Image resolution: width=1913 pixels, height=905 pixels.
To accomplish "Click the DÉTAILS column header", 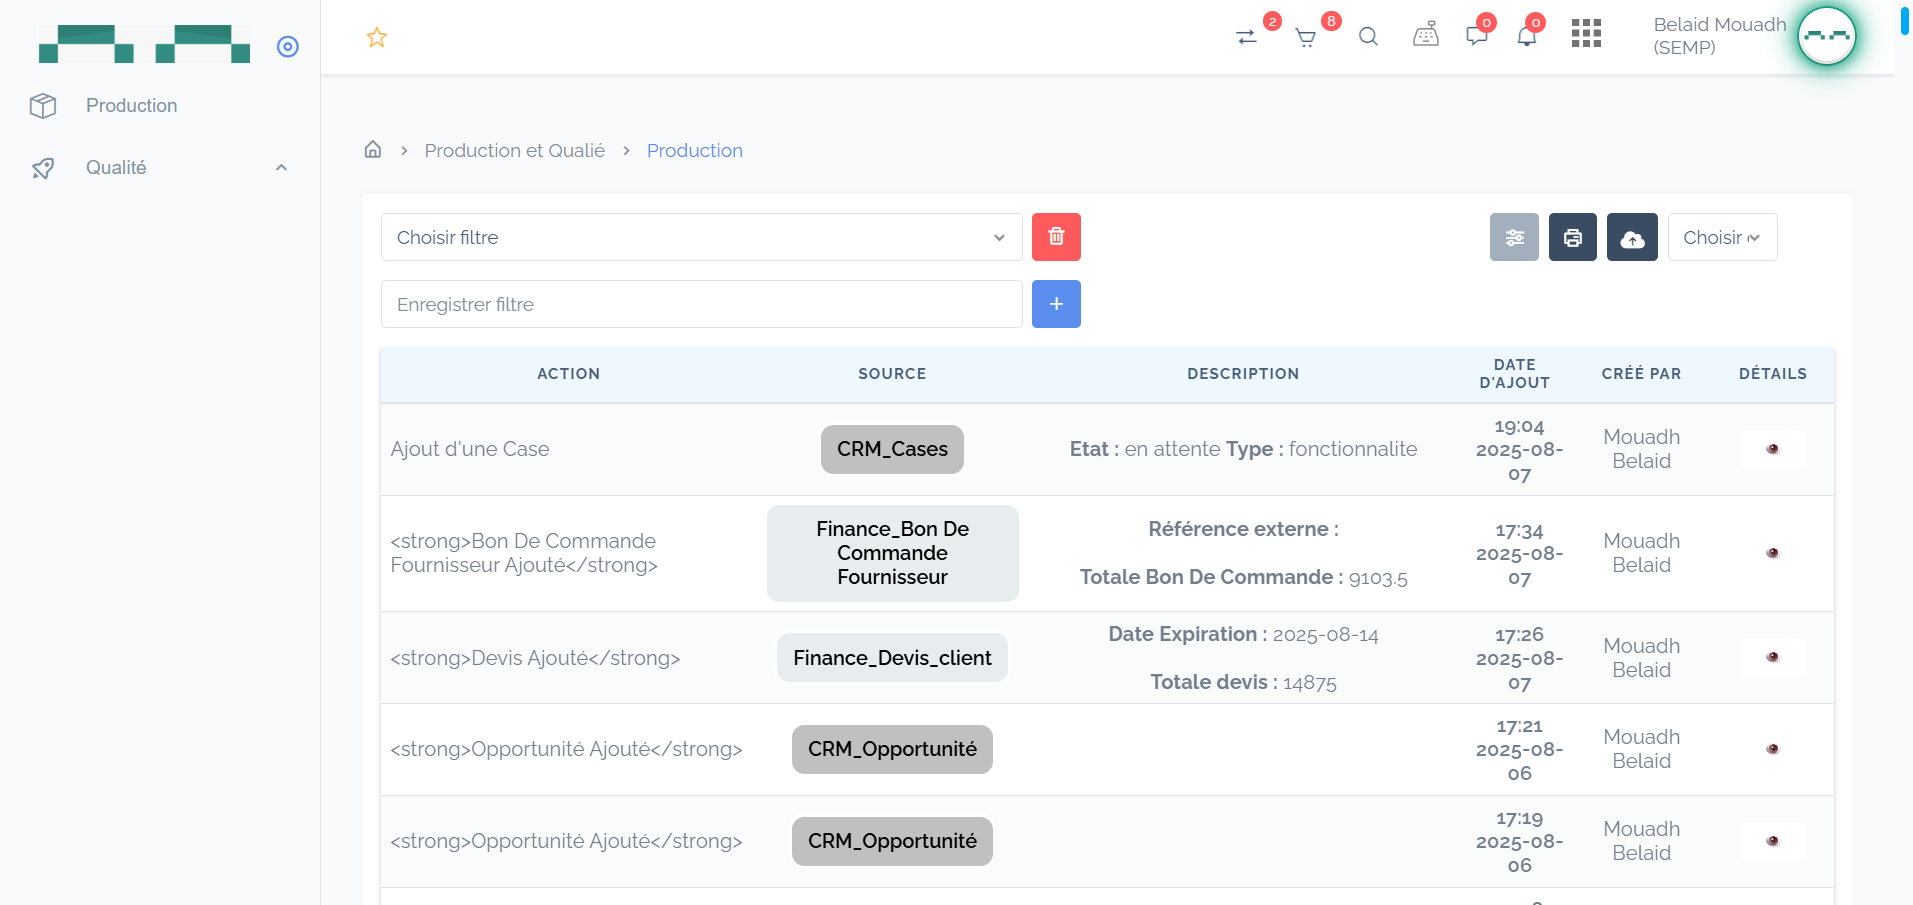I will [1773, 374].
